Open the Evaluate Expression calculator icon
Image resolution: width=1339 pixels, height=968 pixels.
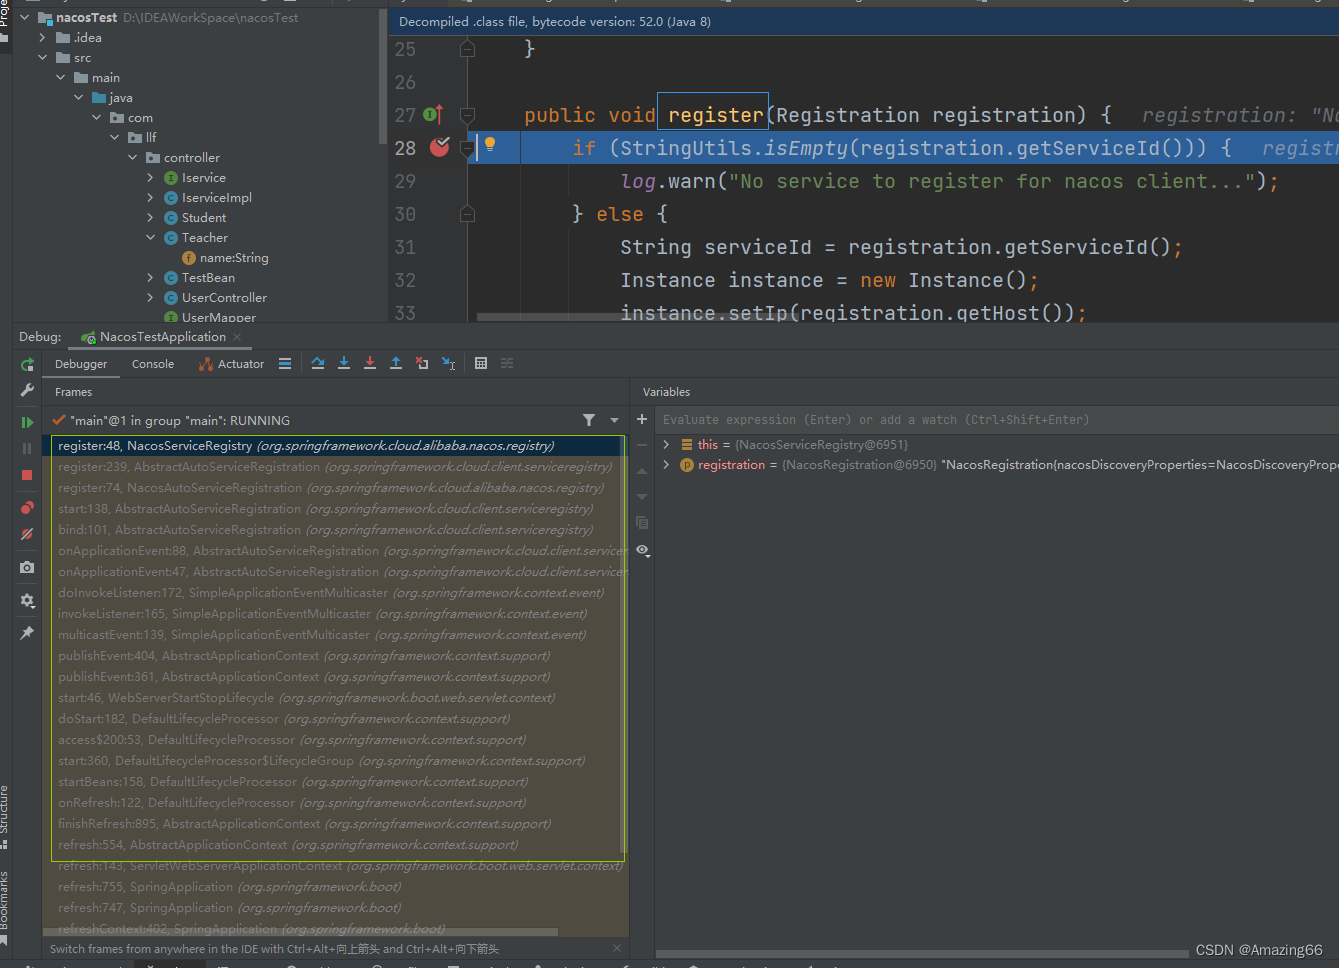click(x=481, y=363)
